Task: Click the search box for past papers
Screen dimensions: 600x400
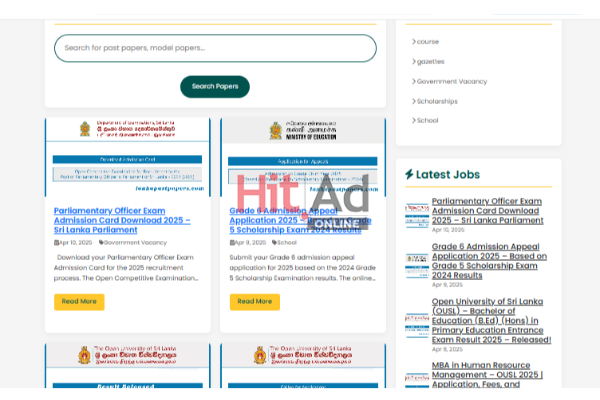Action: point(215,48)
